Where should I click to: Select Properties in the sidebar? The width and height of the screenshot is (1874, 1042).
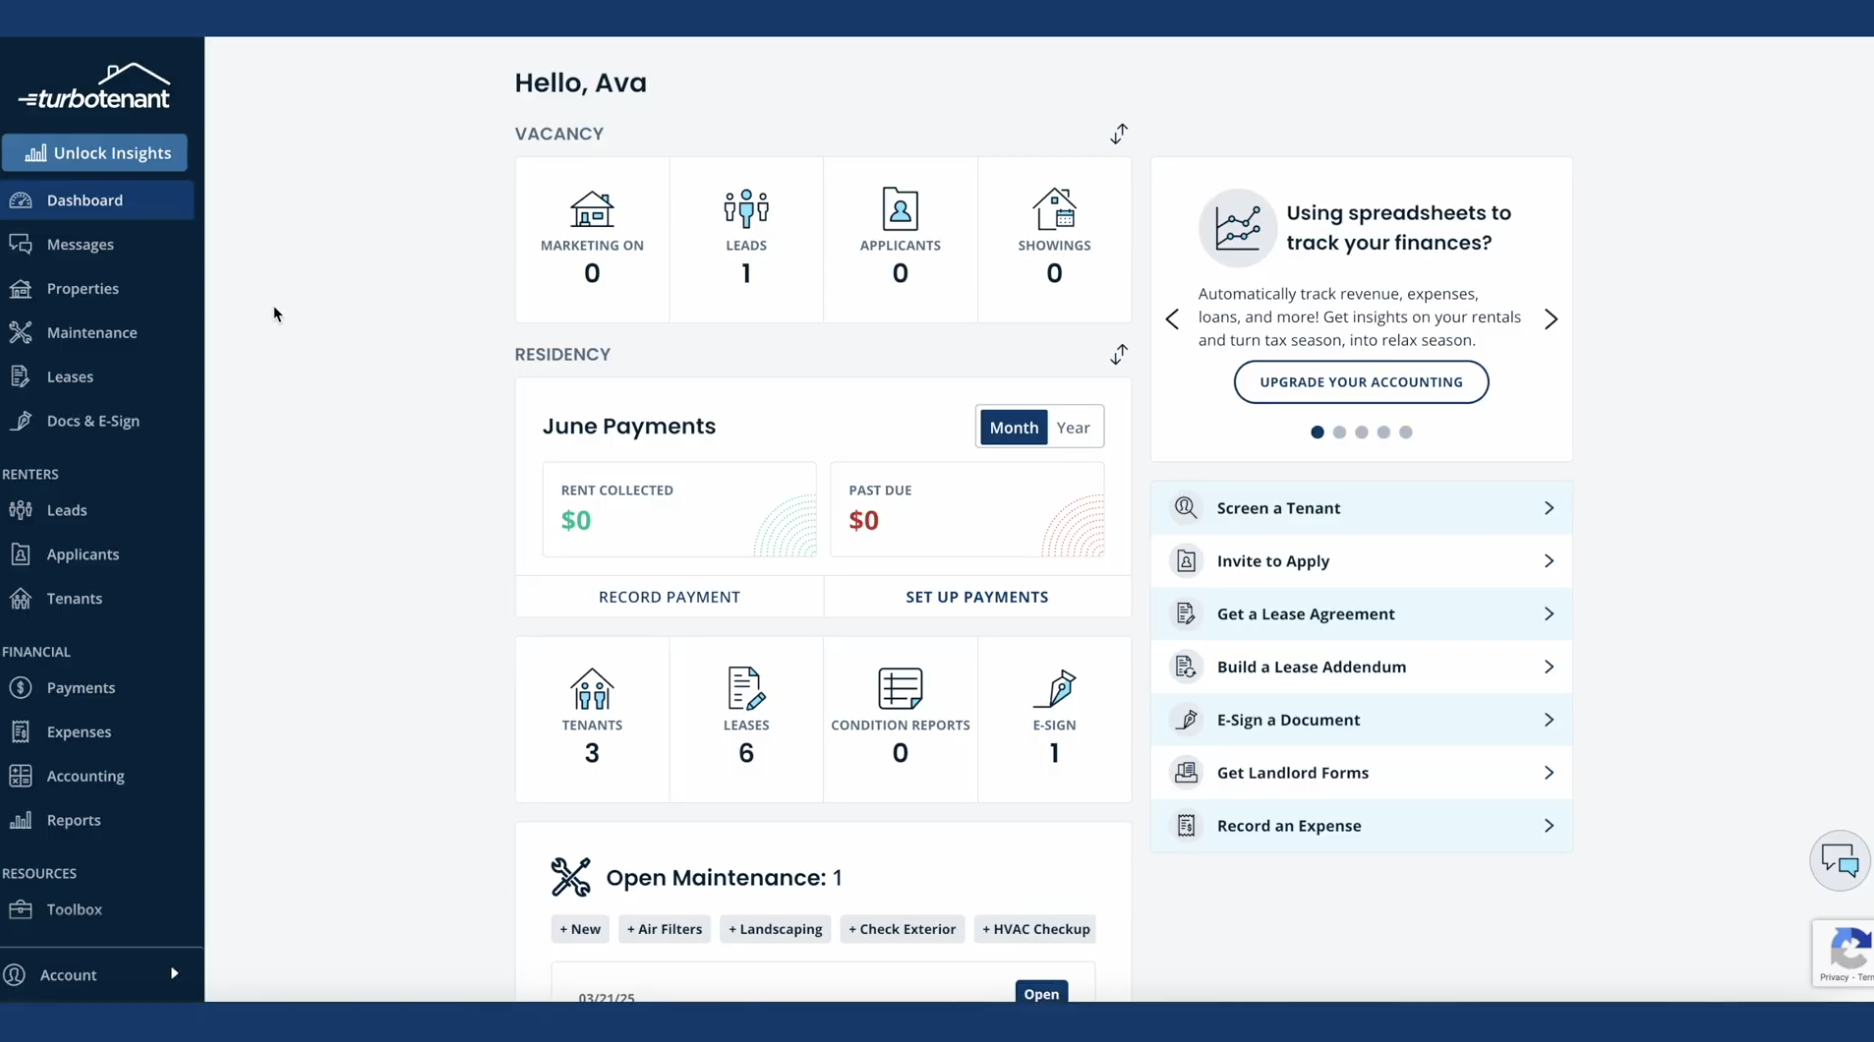tap(82, 288)
